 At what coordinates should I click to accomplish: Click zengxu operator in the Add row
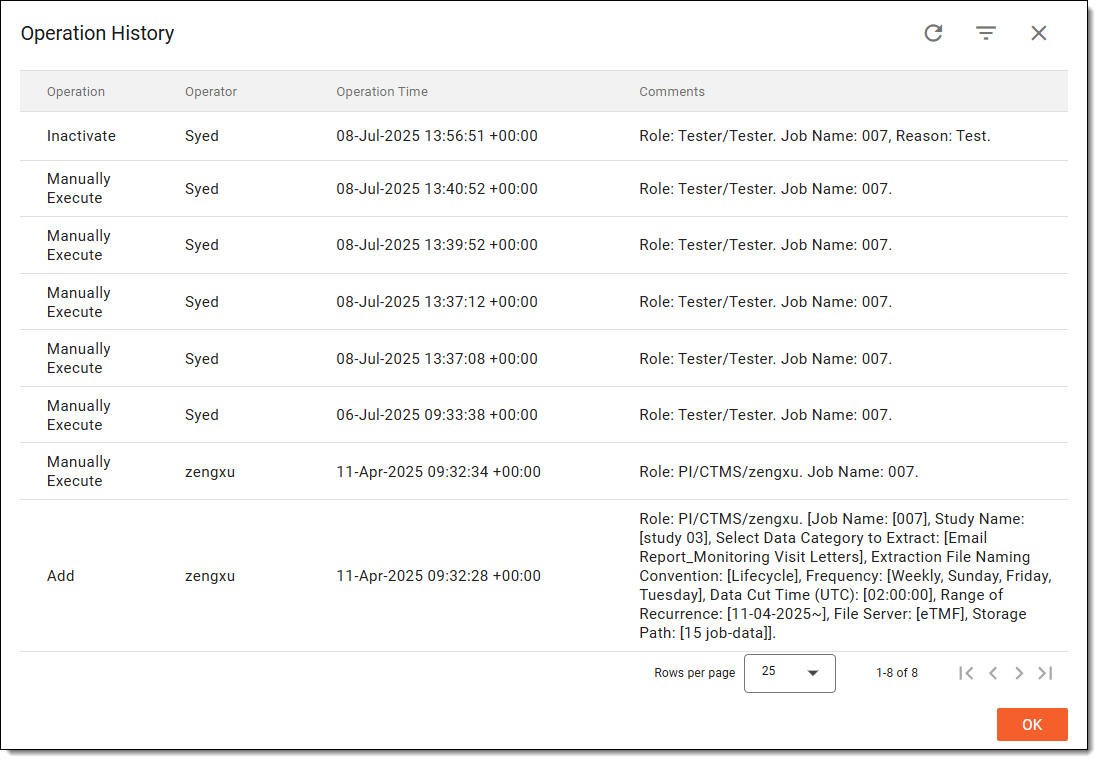(x=210, y=576)
